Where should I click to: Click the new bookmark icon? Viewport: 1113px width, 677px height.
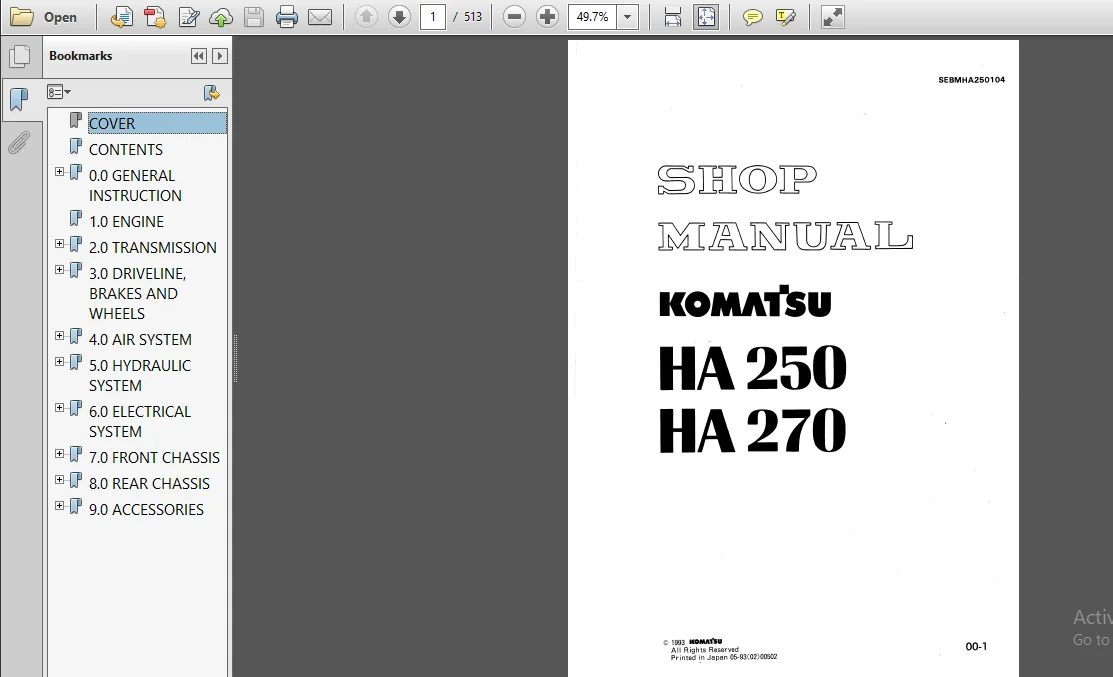pos(212,93)
